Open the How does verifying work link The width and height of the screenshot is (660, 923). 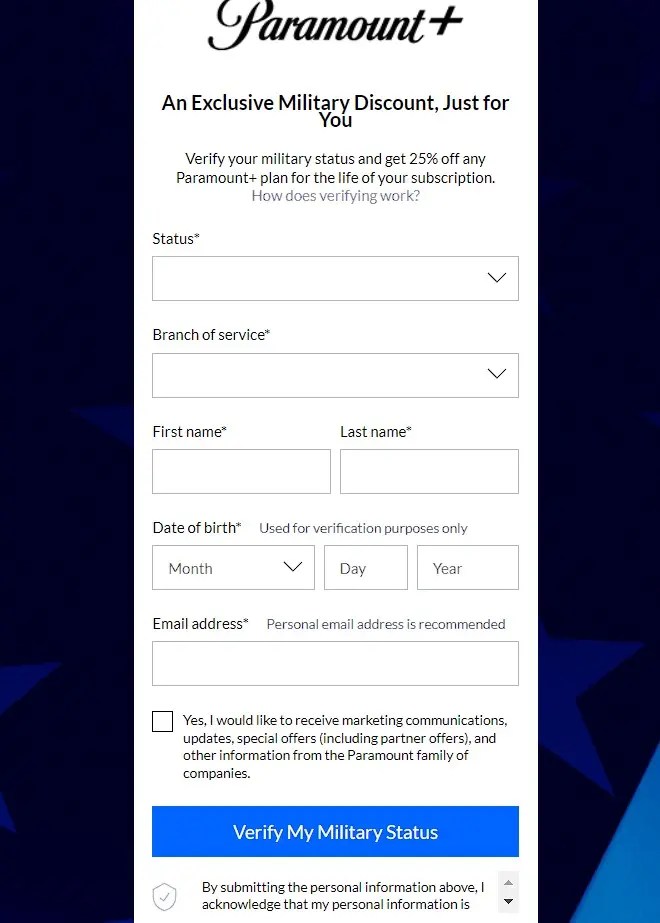coord(335,195)
